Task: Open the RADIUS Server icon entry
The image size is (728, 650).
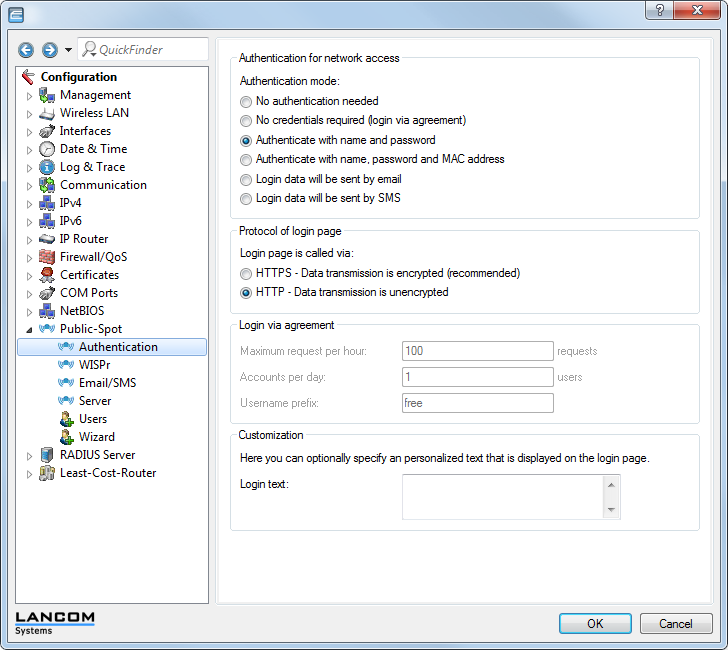Action: (x=47, y=455)
